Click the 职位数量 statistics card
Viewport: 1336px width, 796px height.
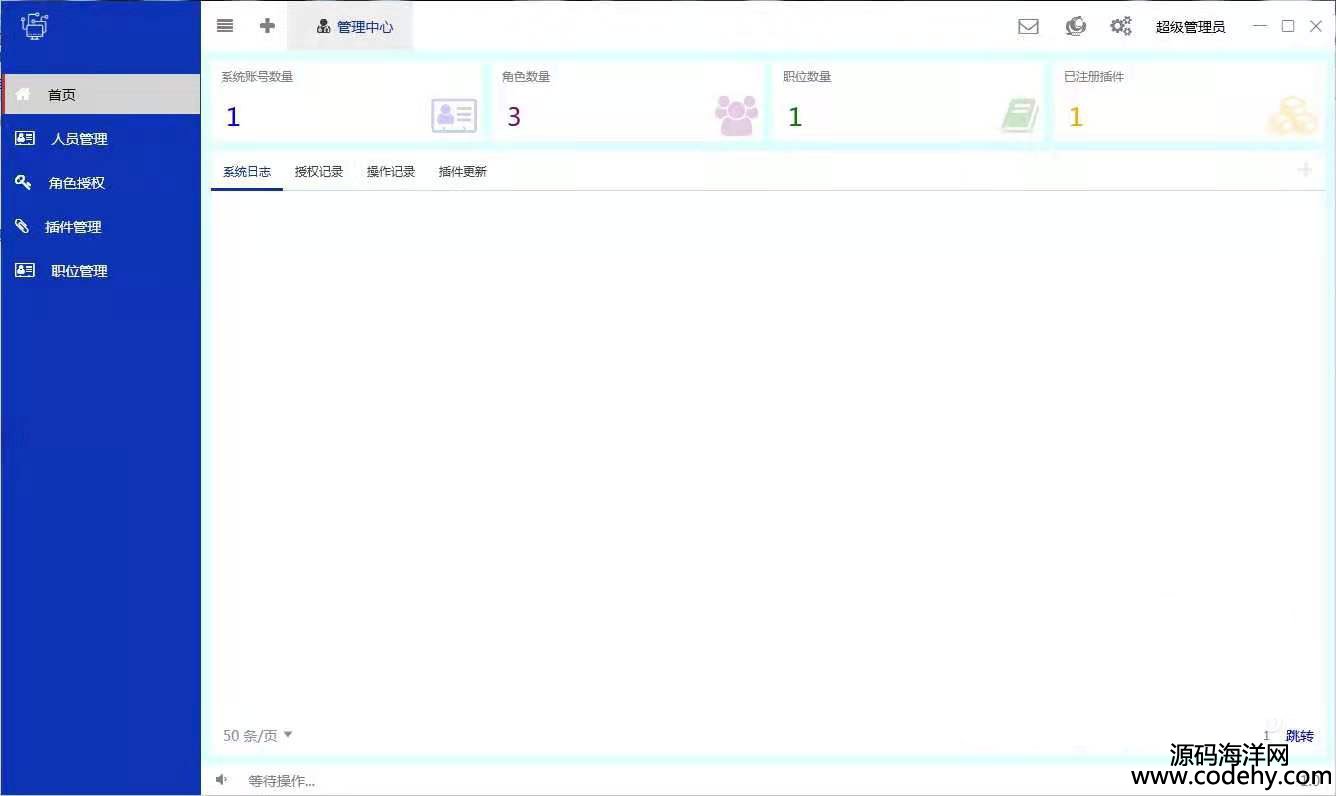(x=907, y=102)
